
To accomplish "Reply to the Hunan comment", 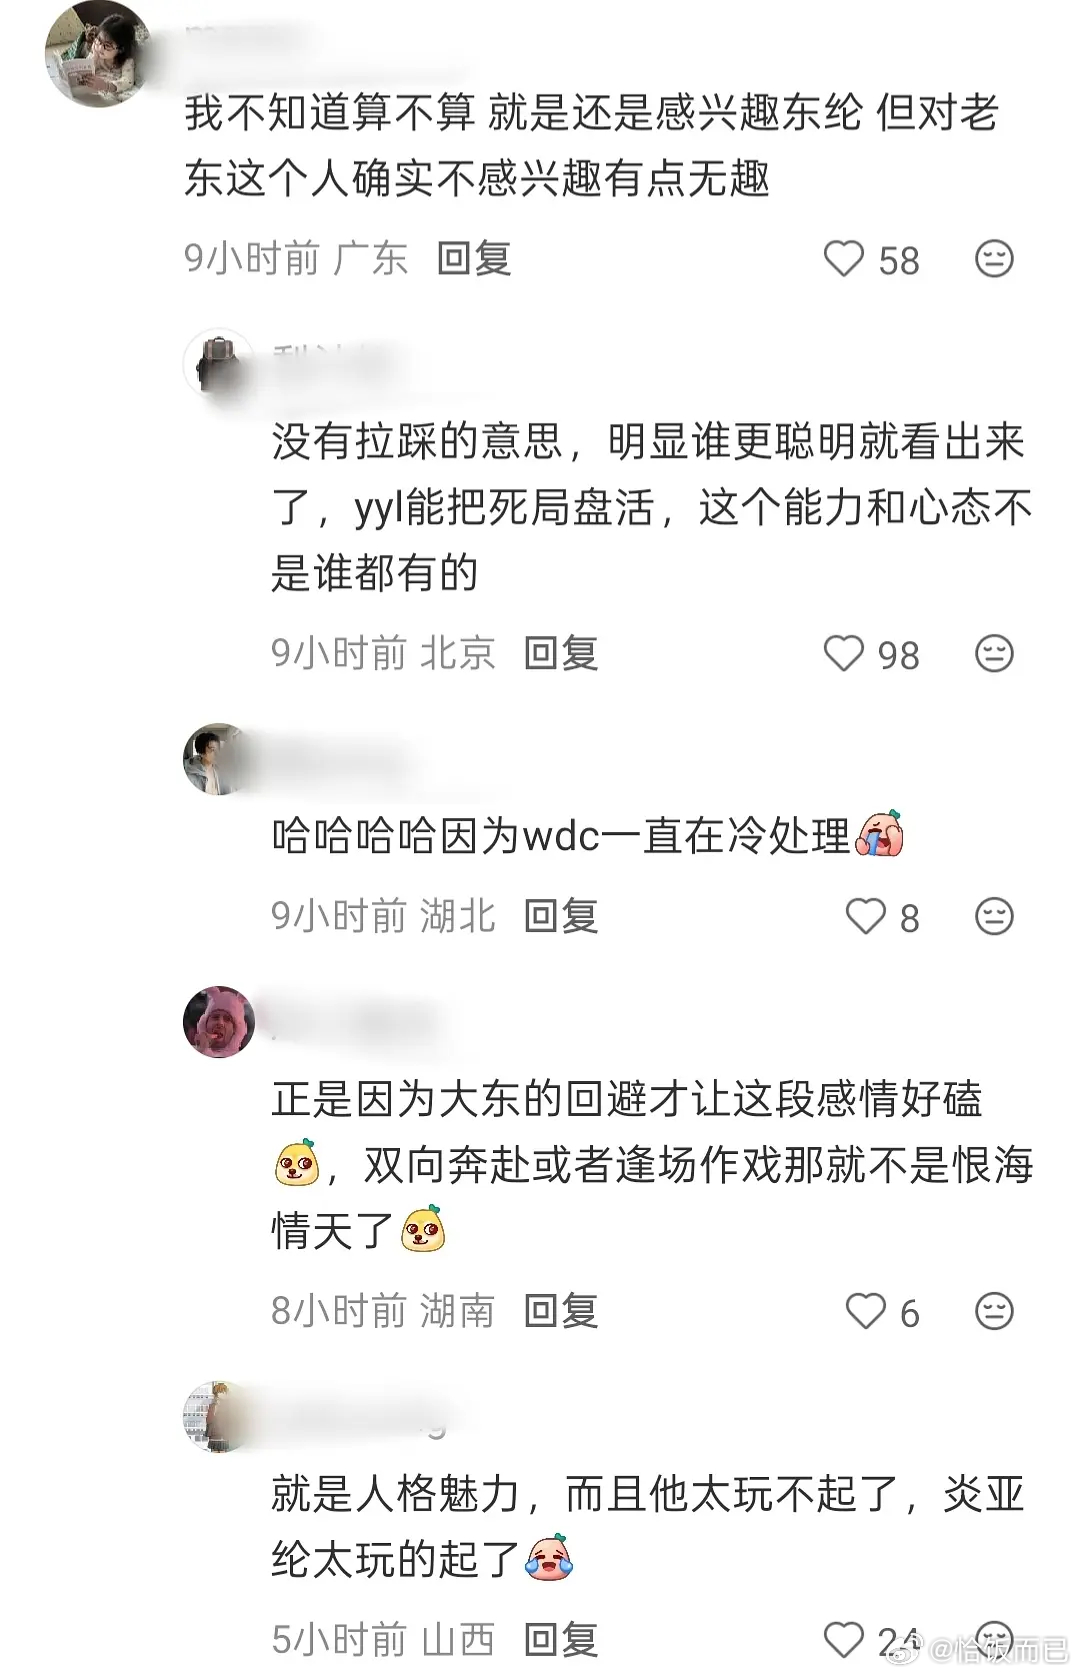I will click(561, 1311).
